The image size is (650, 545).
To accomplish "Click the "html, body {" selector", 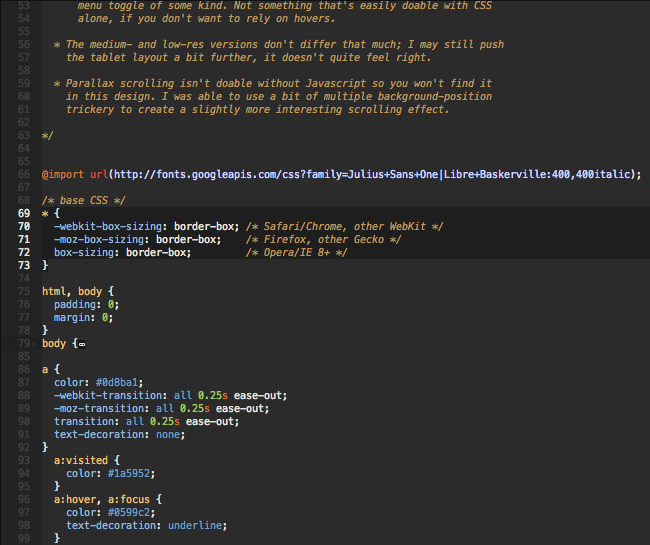I will pos(78,292).
